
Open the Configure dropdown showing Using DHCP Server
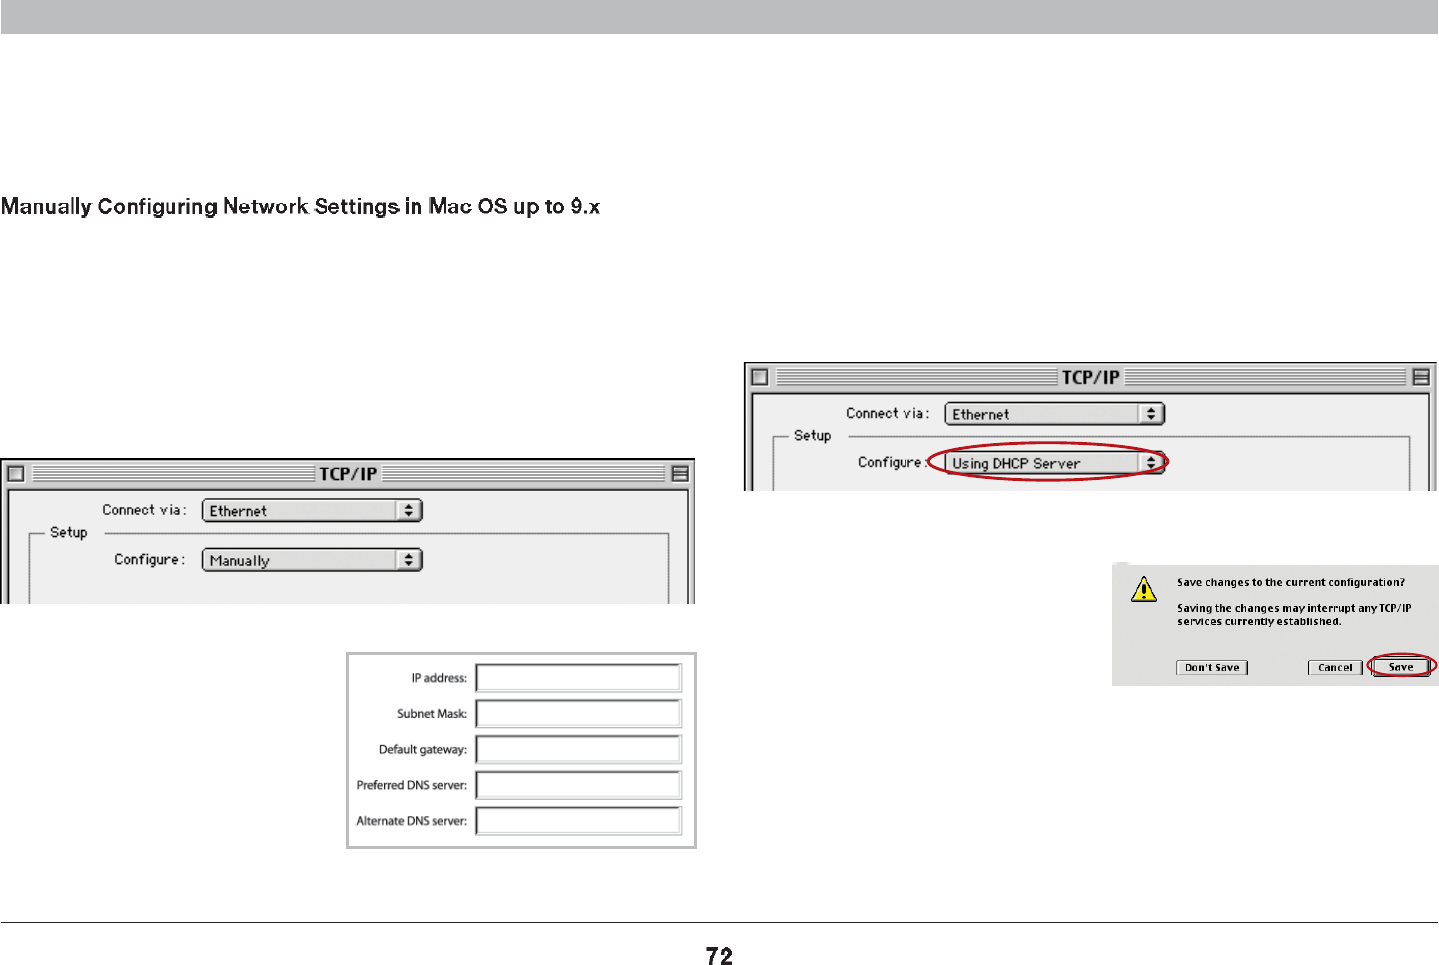pyautogui.click(x=1055, y=463)
